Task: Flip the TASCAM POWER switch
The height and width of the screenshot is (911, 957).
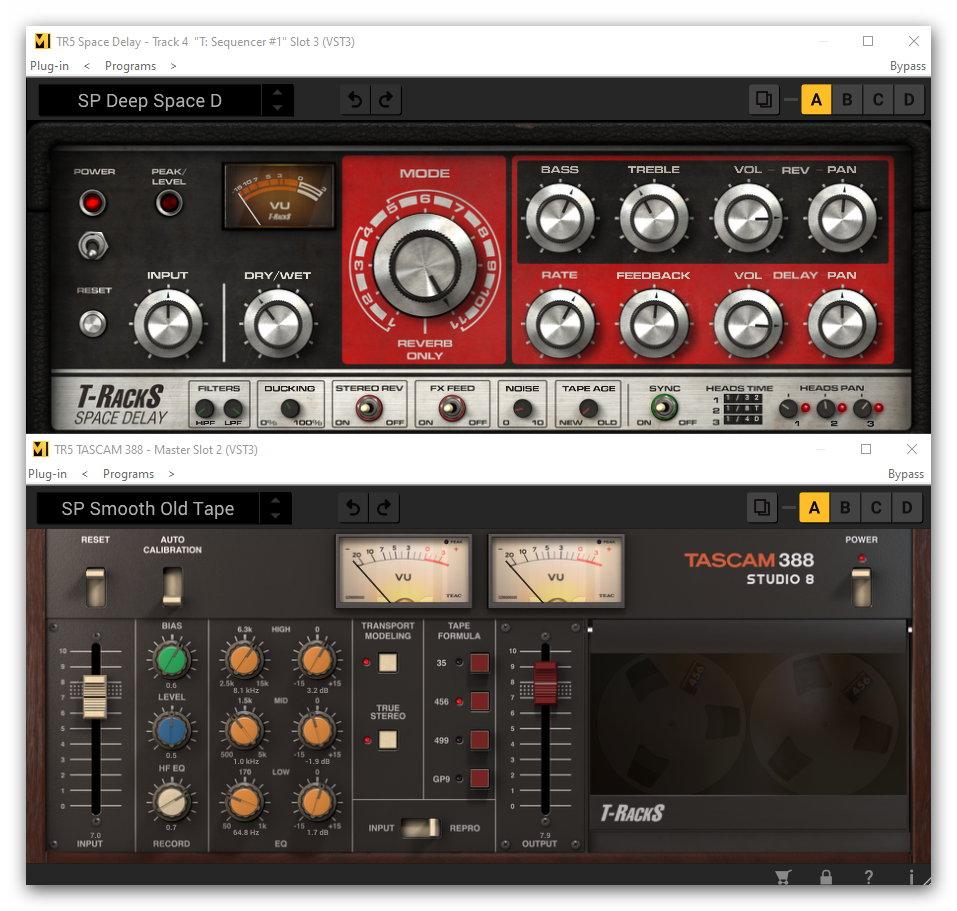Action: point(861,586)
